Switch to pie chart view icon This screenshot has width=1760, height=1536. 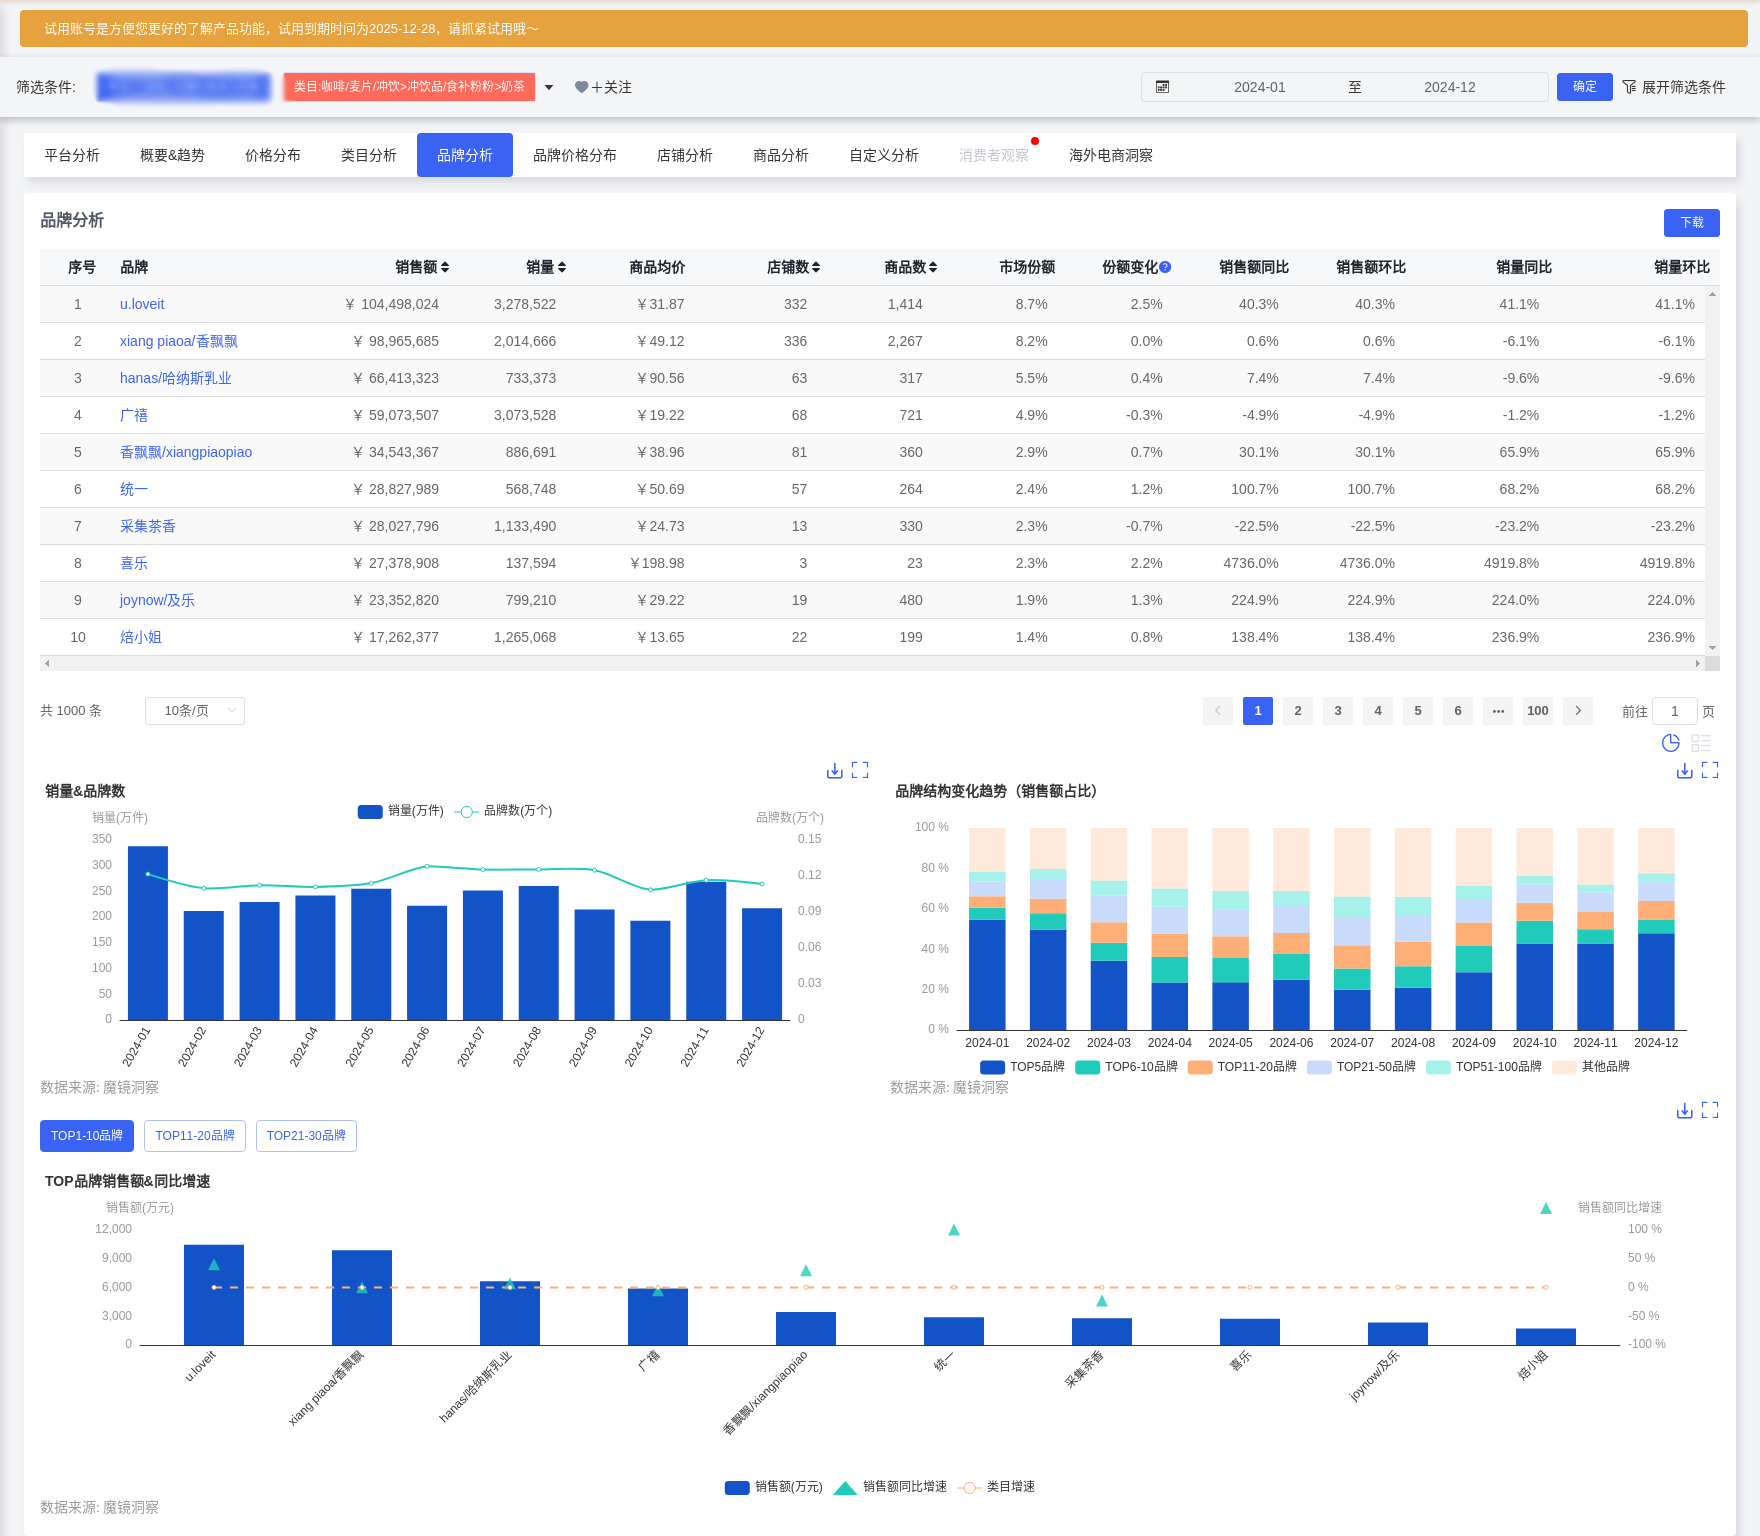[x=1670, y=743]
